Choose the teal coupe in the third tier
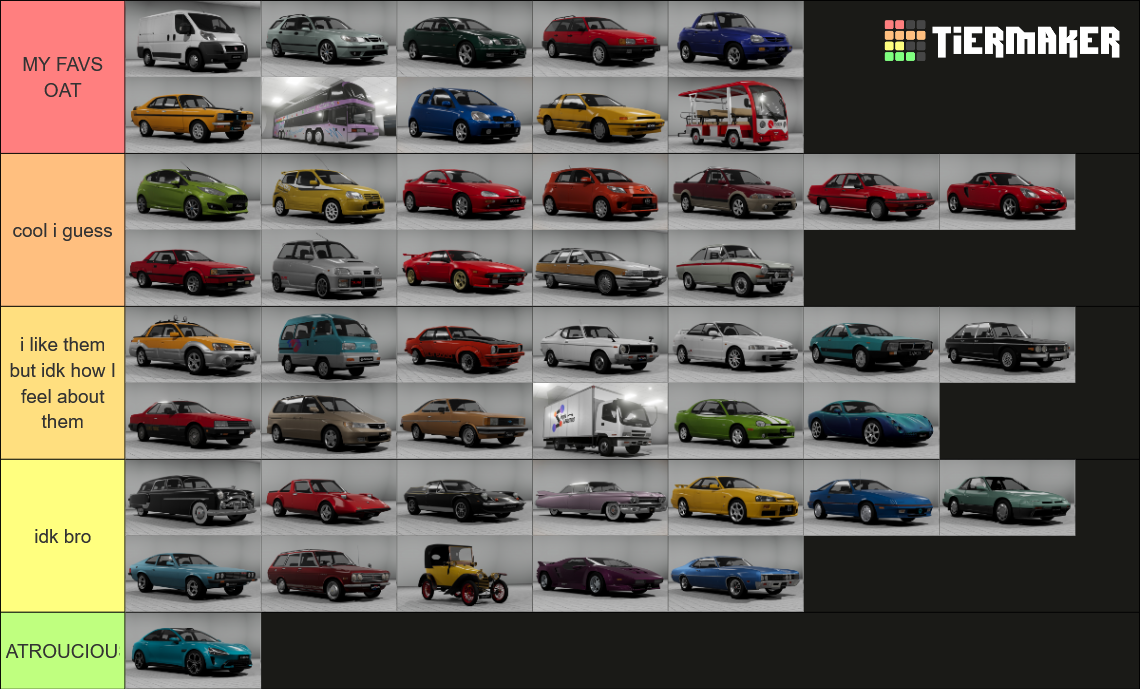1140x689 pixels. [x=872, y=345]
